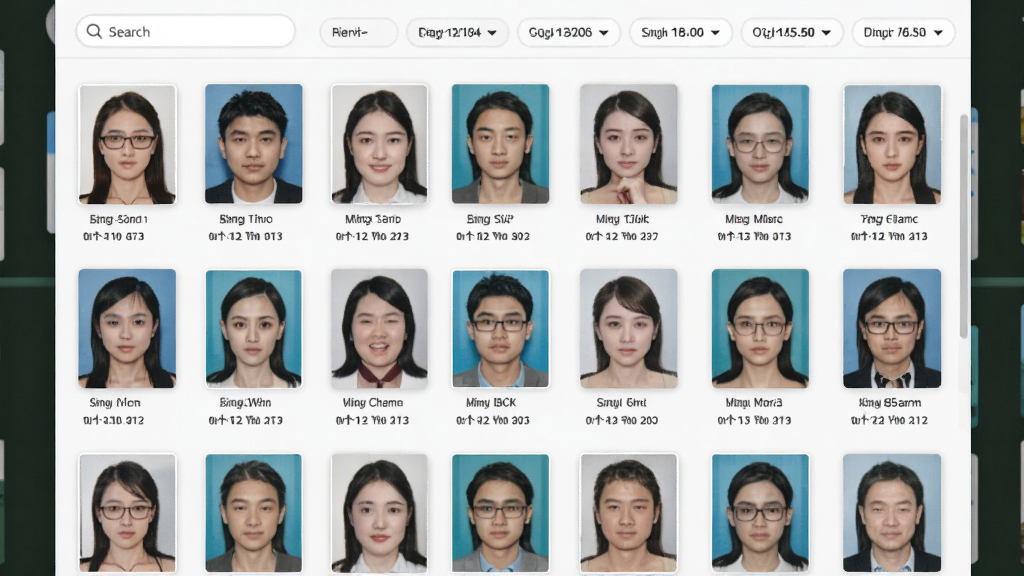Image resolution: width=1024 pixels, height=576 pixels.
Task: Click the name text 'Sing-Sand'
Action: point(118,219)
